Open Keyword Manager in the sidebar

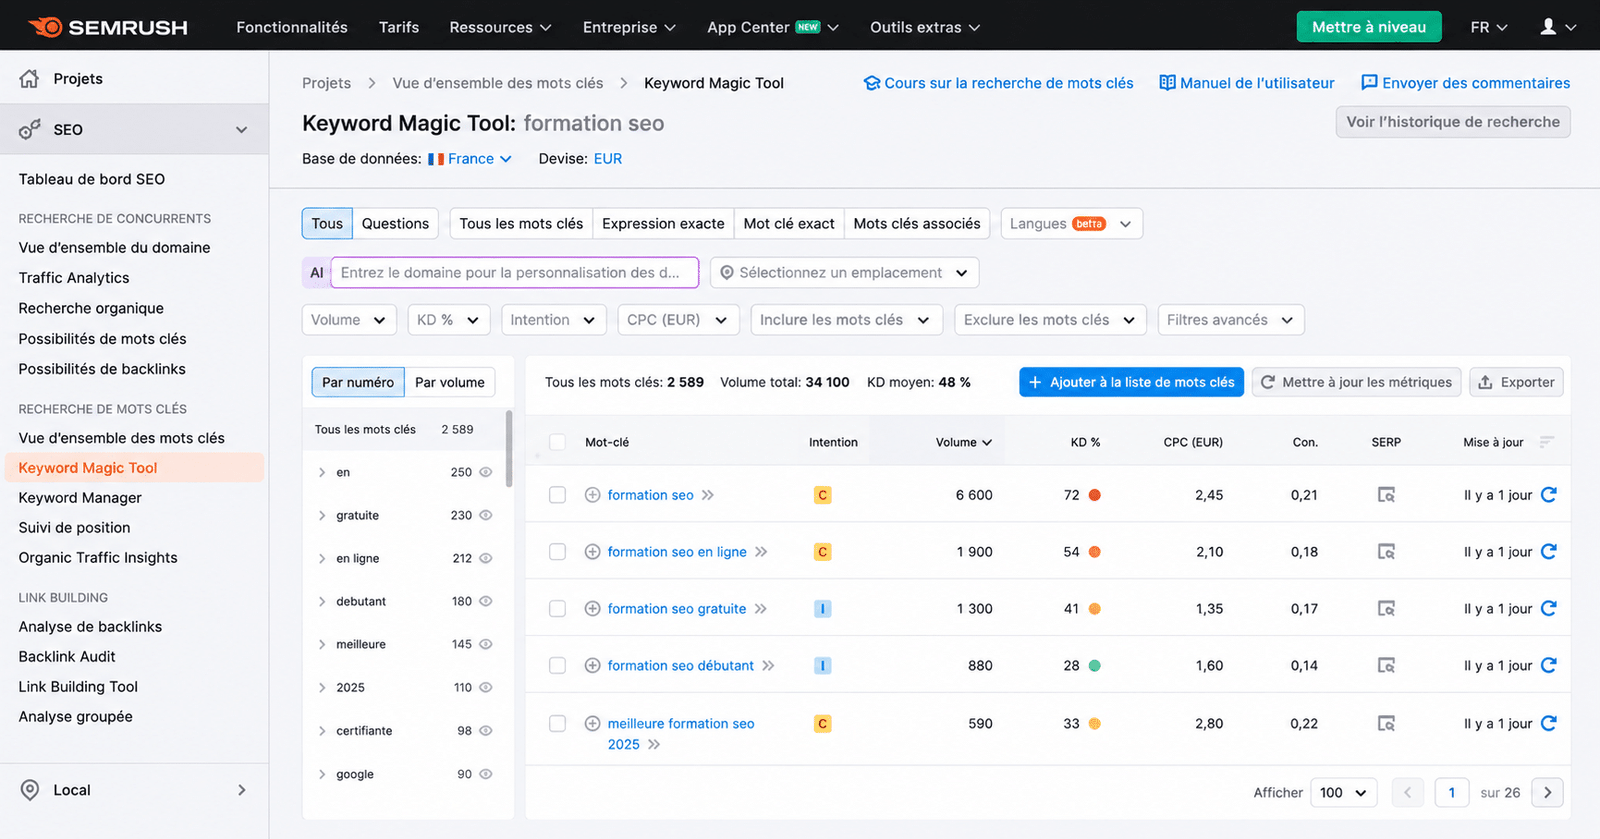pos(80,498)
